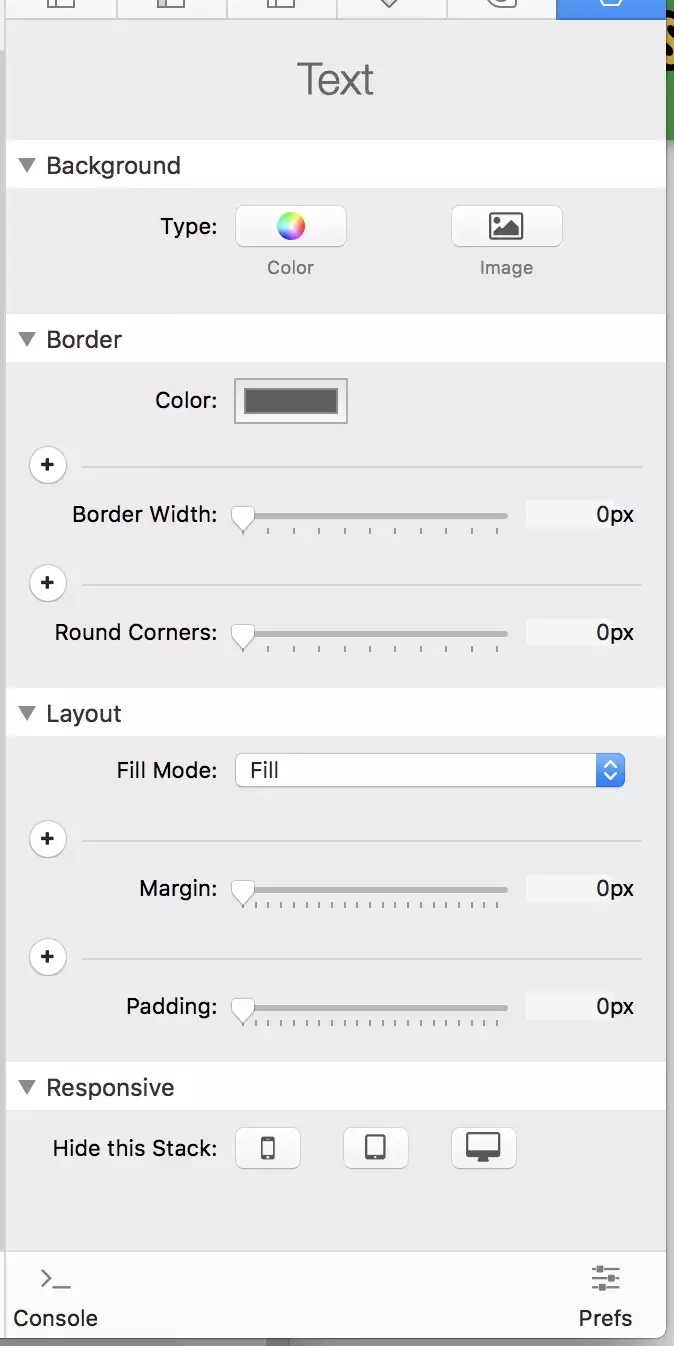Click the plus button above Round Corners

pyautogui.click(x=48, y=583)
